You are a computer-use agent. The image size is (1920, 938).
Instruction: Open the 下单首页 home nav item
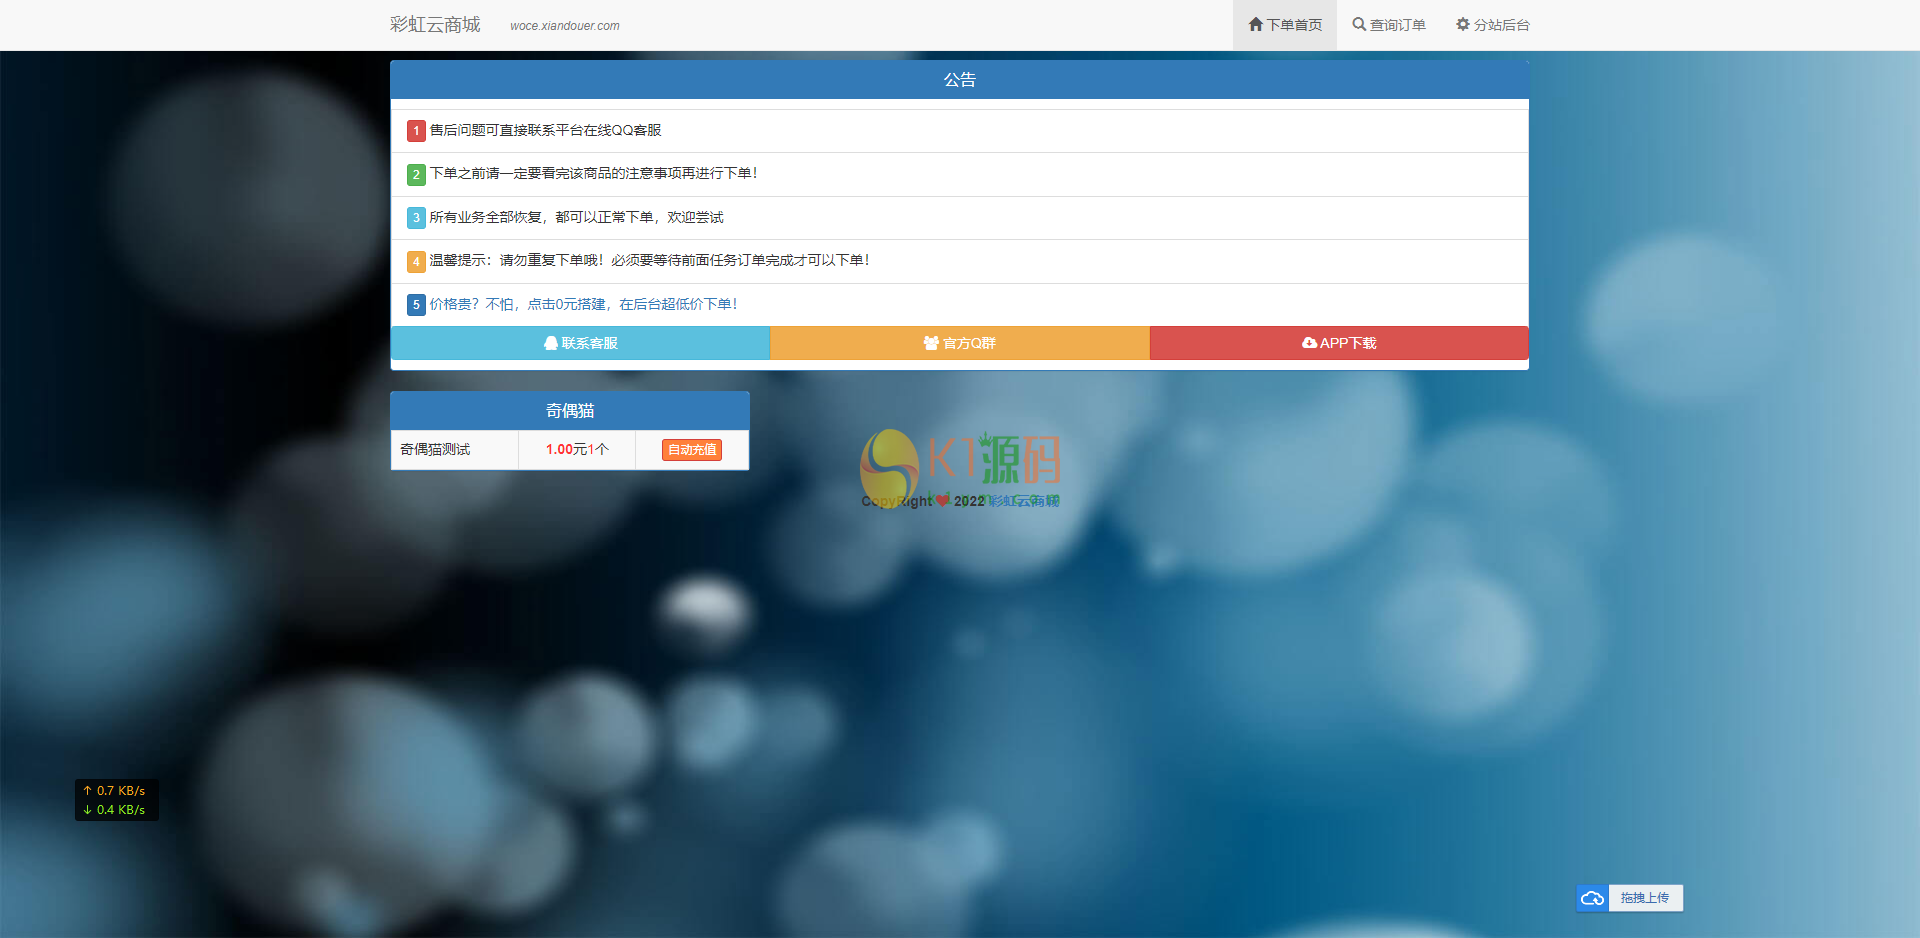[1285, 25]
